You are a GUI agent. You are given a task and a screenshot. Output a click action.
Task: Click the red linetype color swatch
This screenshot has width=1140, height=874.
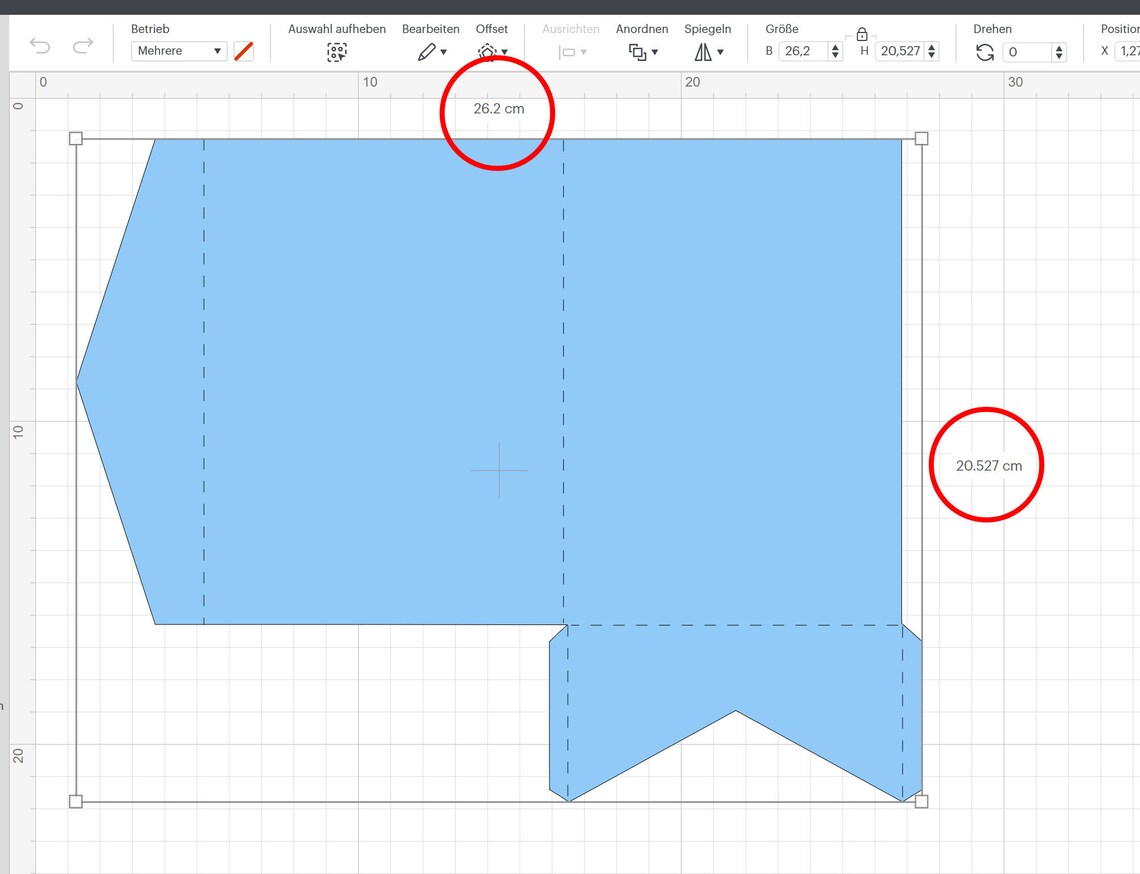click(243, 50)
